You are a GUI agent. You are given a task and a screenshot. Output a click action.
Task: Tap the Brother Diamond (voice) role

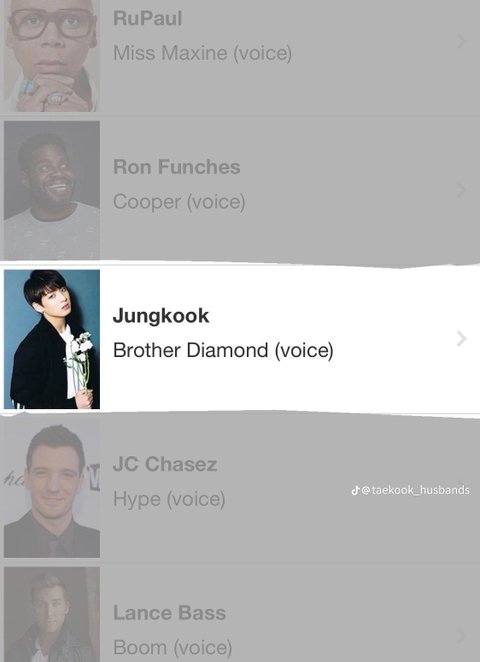223,350
